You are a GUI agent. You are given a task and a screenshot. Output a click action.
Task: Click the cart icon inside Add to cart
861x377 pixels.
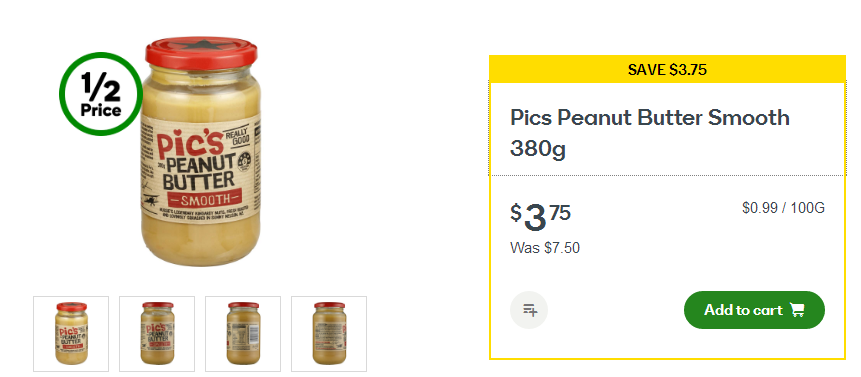[797, 310]
